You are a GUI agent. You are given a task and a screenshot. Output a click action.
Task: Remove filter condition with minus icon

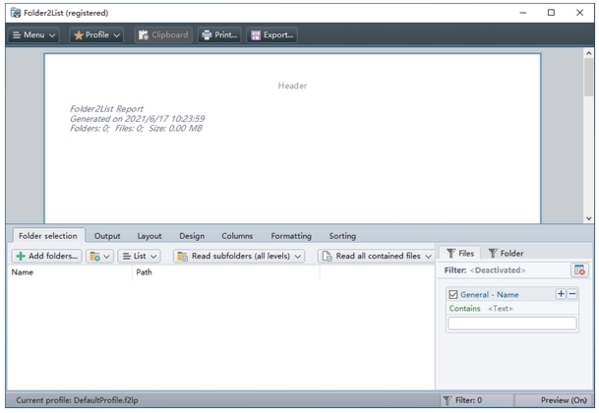(x=572, y=294)
